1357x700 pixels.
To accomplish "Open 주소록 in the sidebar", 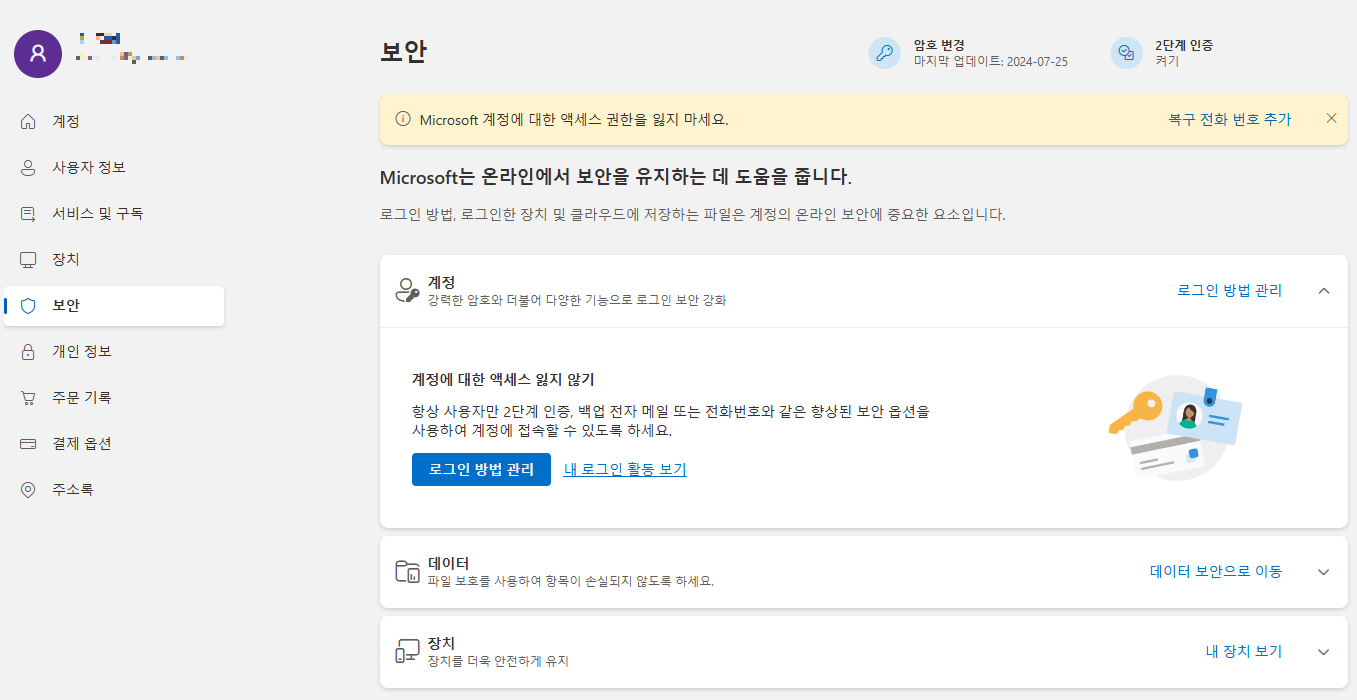I will (x=114, y=490).
